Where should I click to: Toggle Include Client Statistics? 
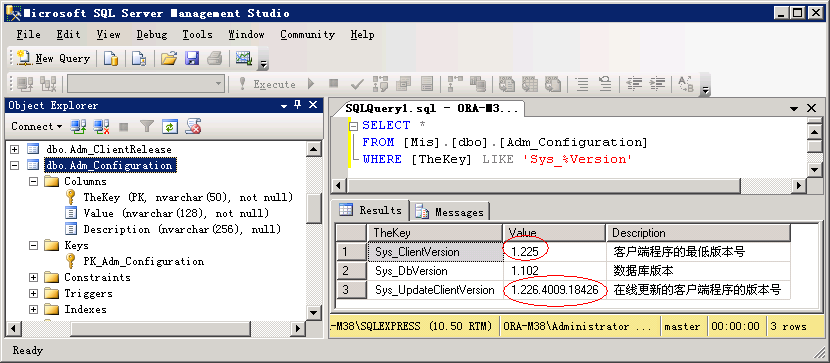click(478, 84)
